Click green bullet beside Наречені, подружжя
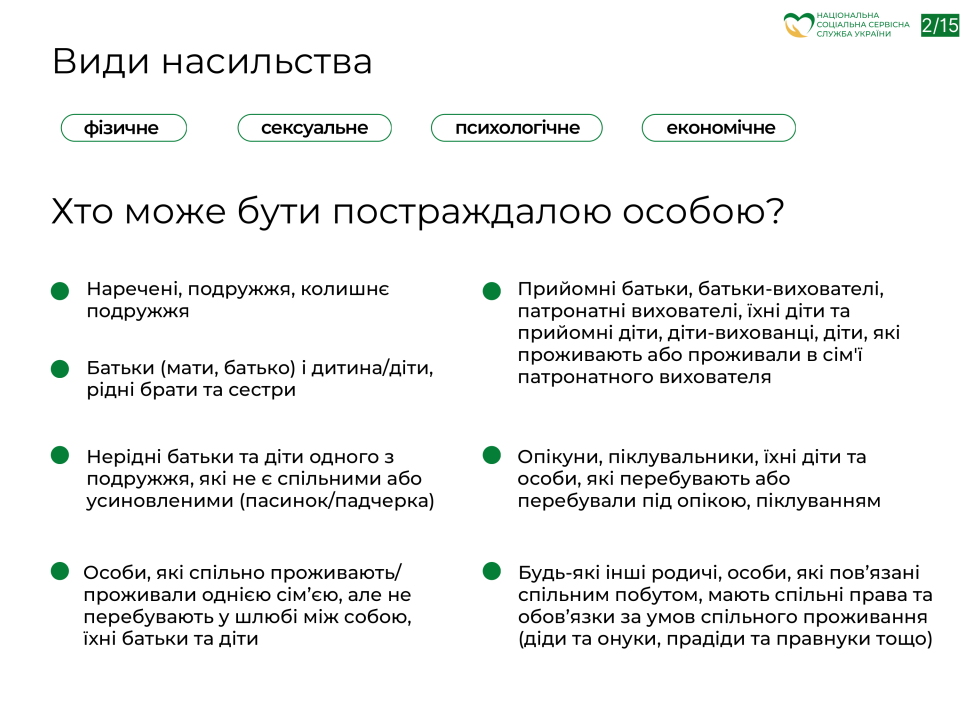The width and height of the screenshot is (972, 705). 60,290
